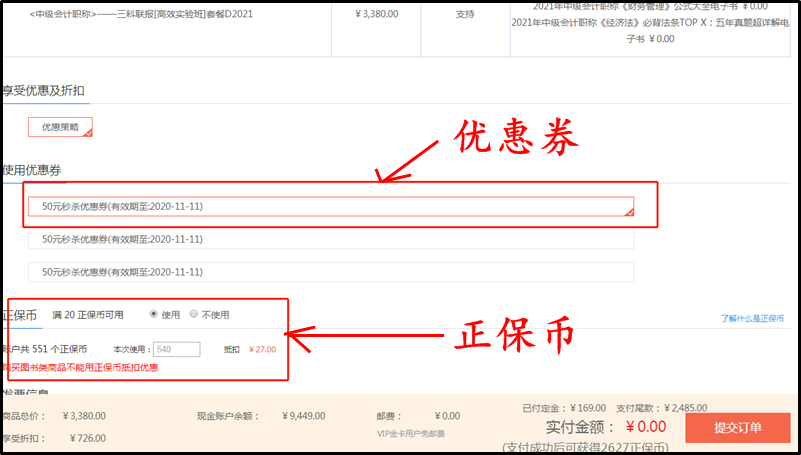Image resolution: width=801 pixels, height=455 pixels.
Task: Click the 商品总价 ¥3,380.00 value
Action: (84, 416)
